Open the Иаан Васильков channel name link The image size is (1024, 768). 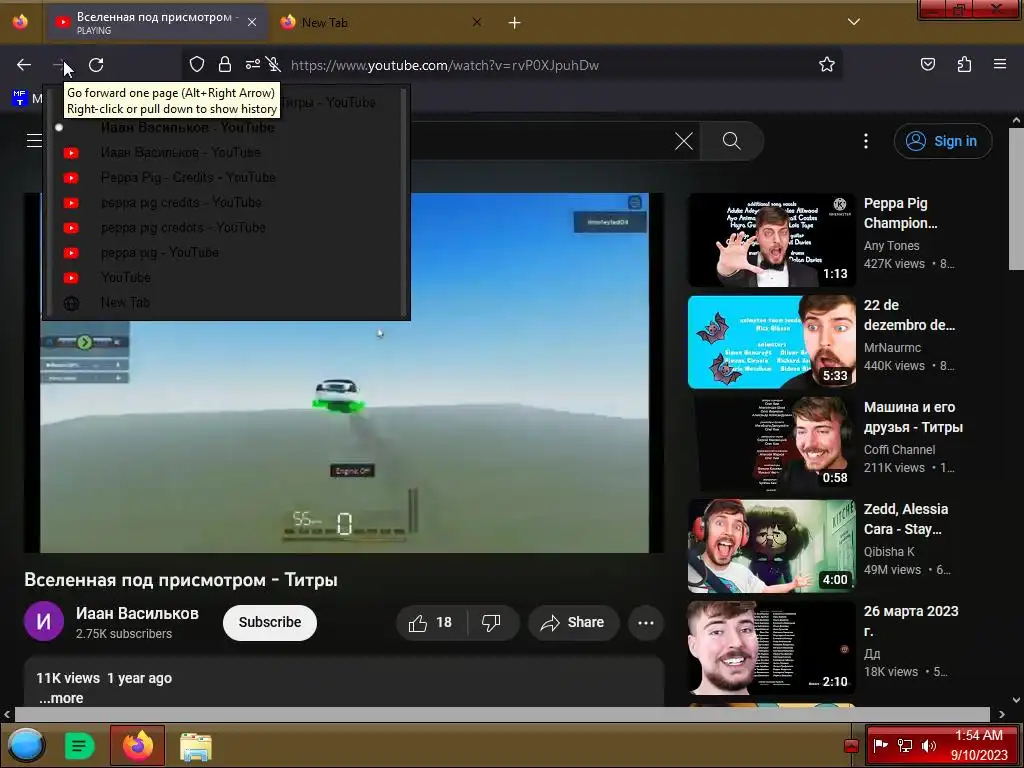coord(137,613)
